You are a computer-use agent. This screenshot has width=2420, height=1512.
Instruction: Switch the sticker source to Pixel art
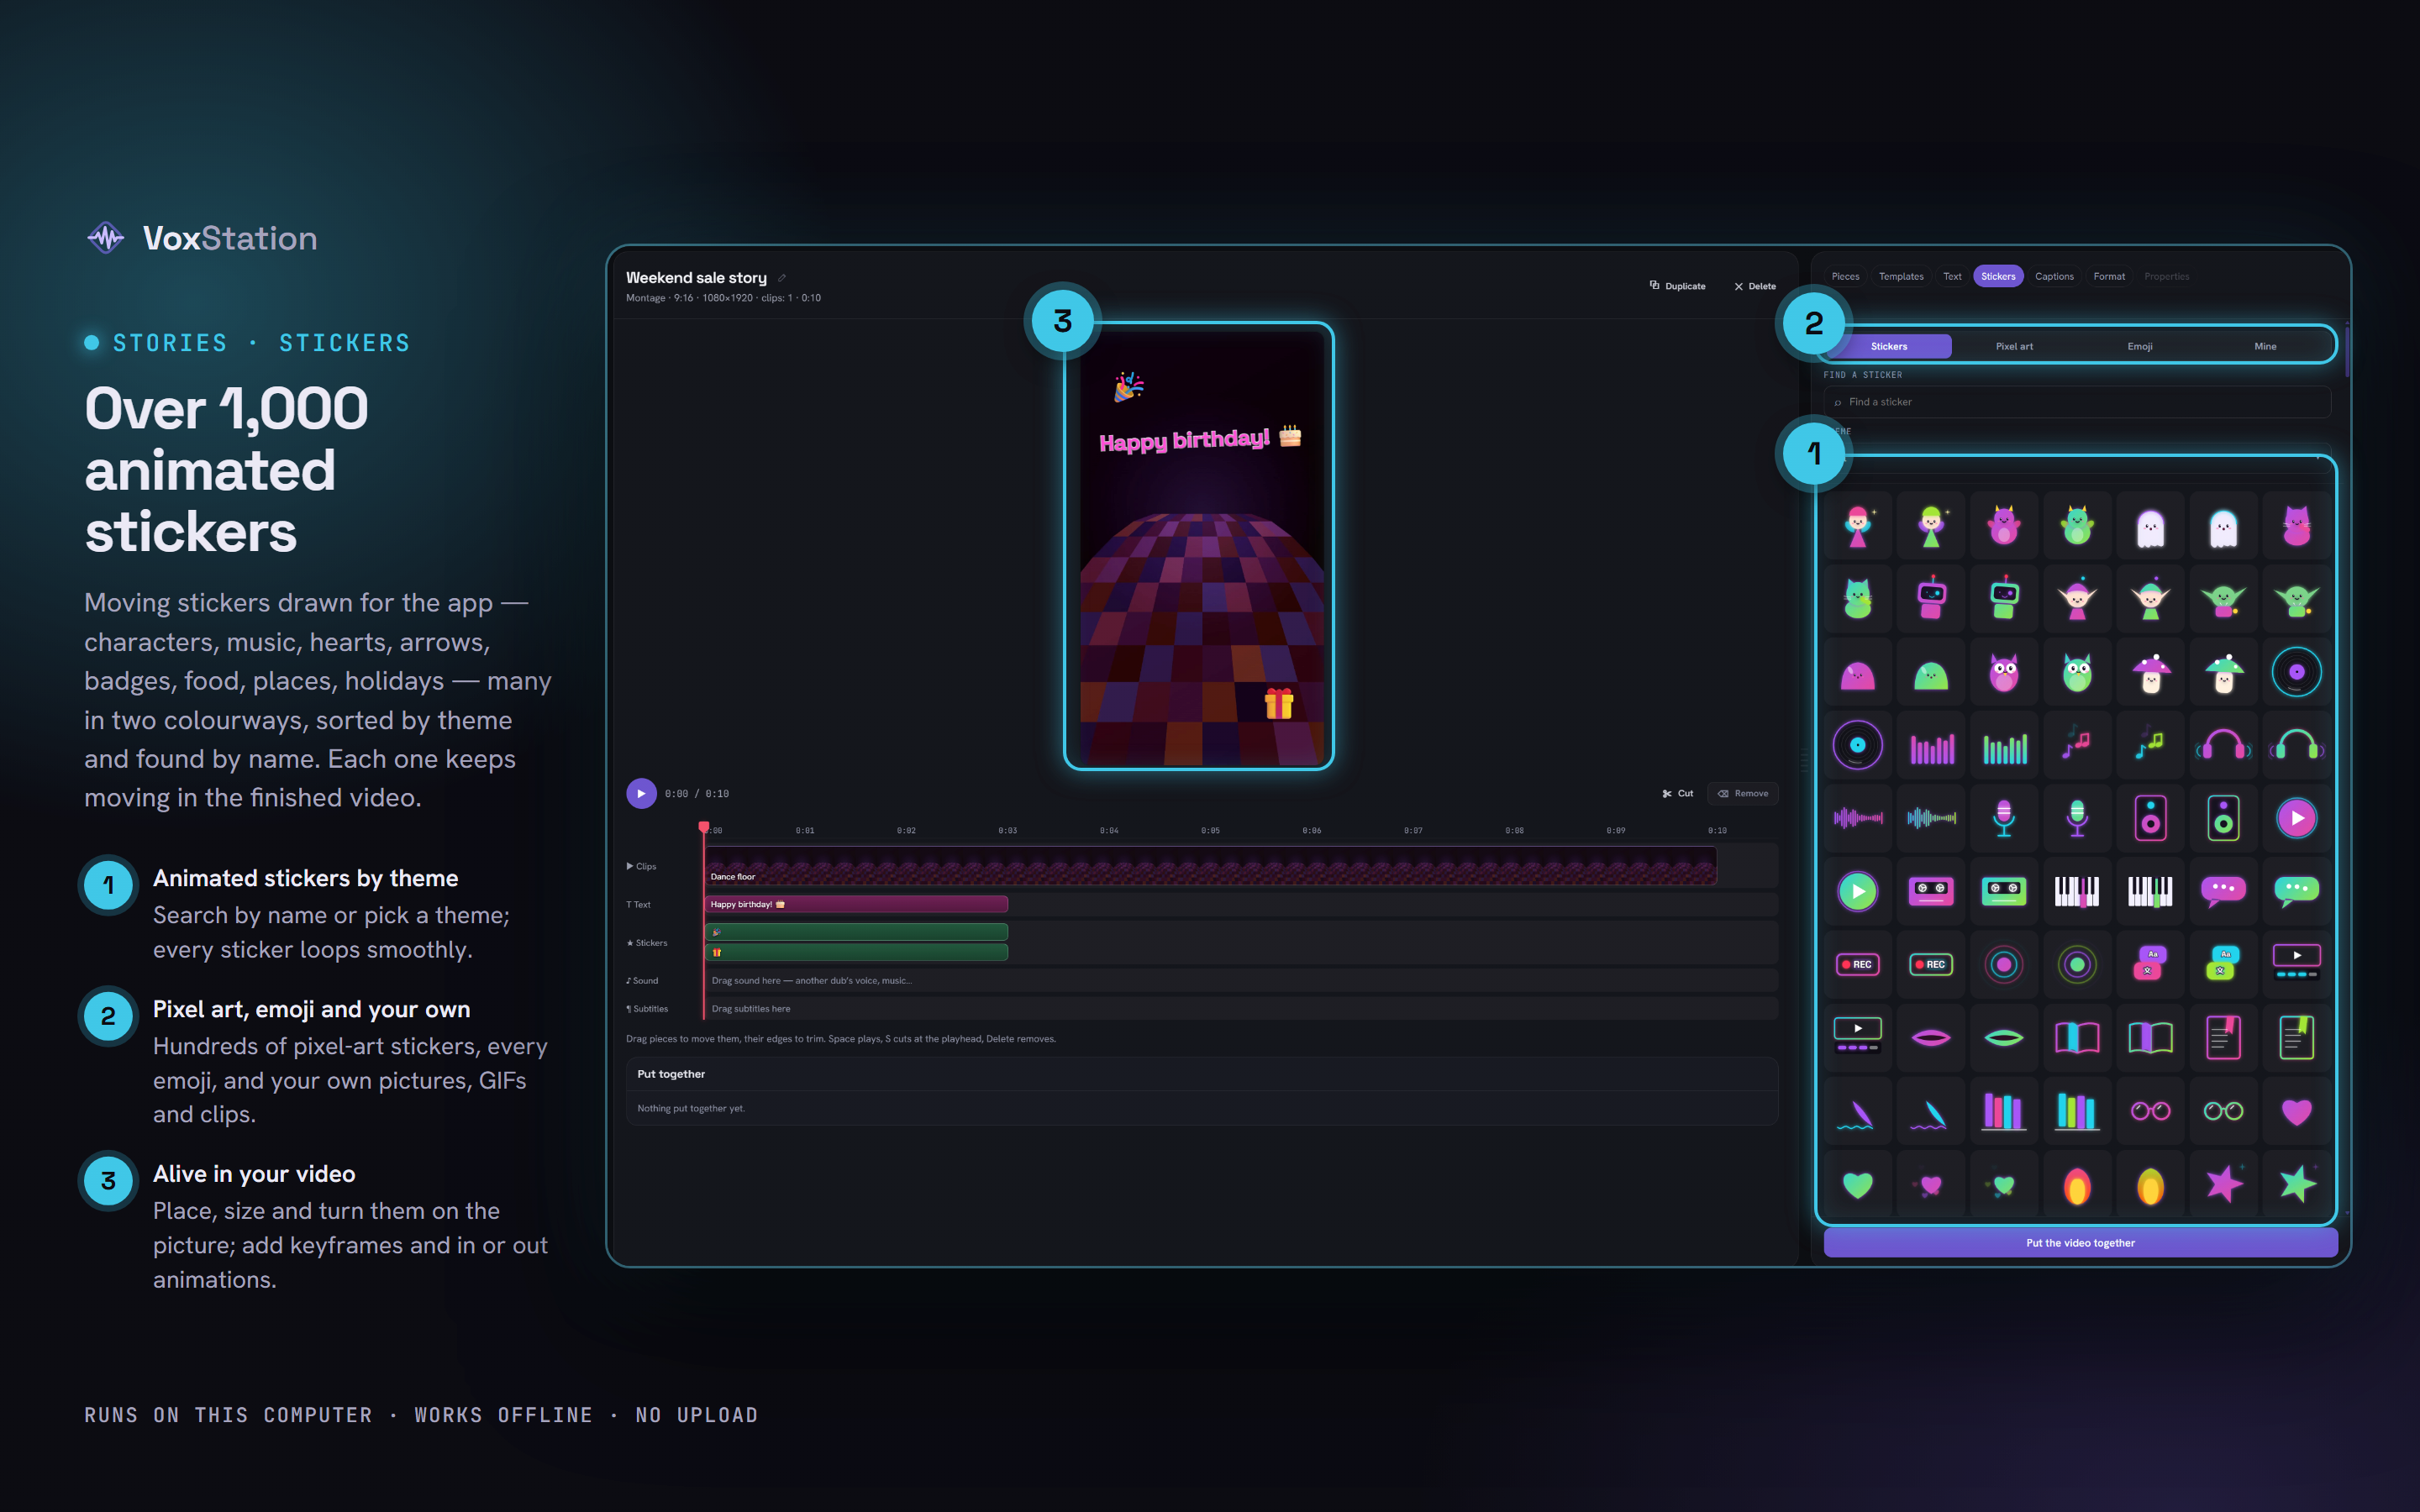click(x=2014, y=346)
